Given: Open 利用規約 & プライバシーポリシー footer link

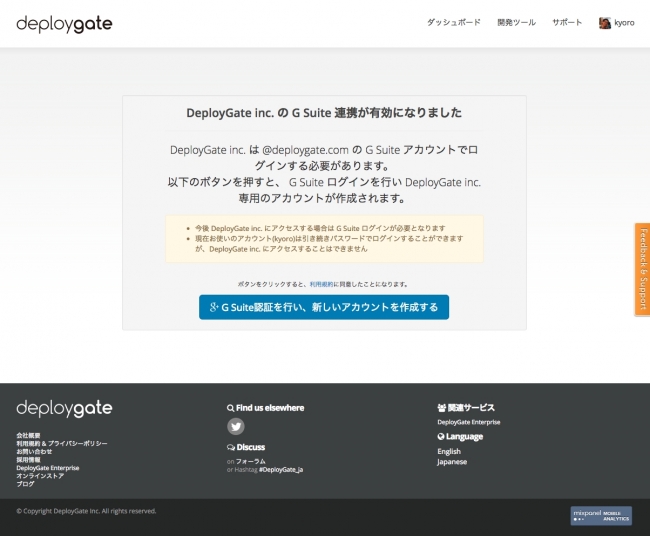Looking at the screenshot, I should pyautogui.click(x=61, y=443).
